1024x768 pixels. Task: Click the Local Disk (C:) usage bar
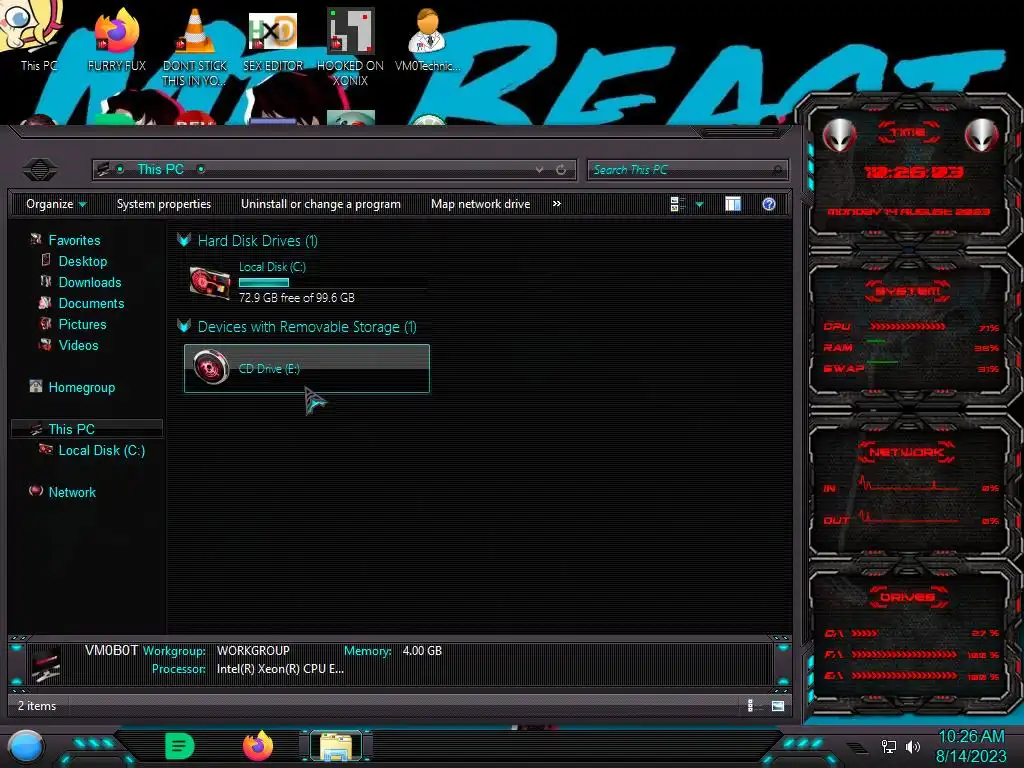click(333, 283)
